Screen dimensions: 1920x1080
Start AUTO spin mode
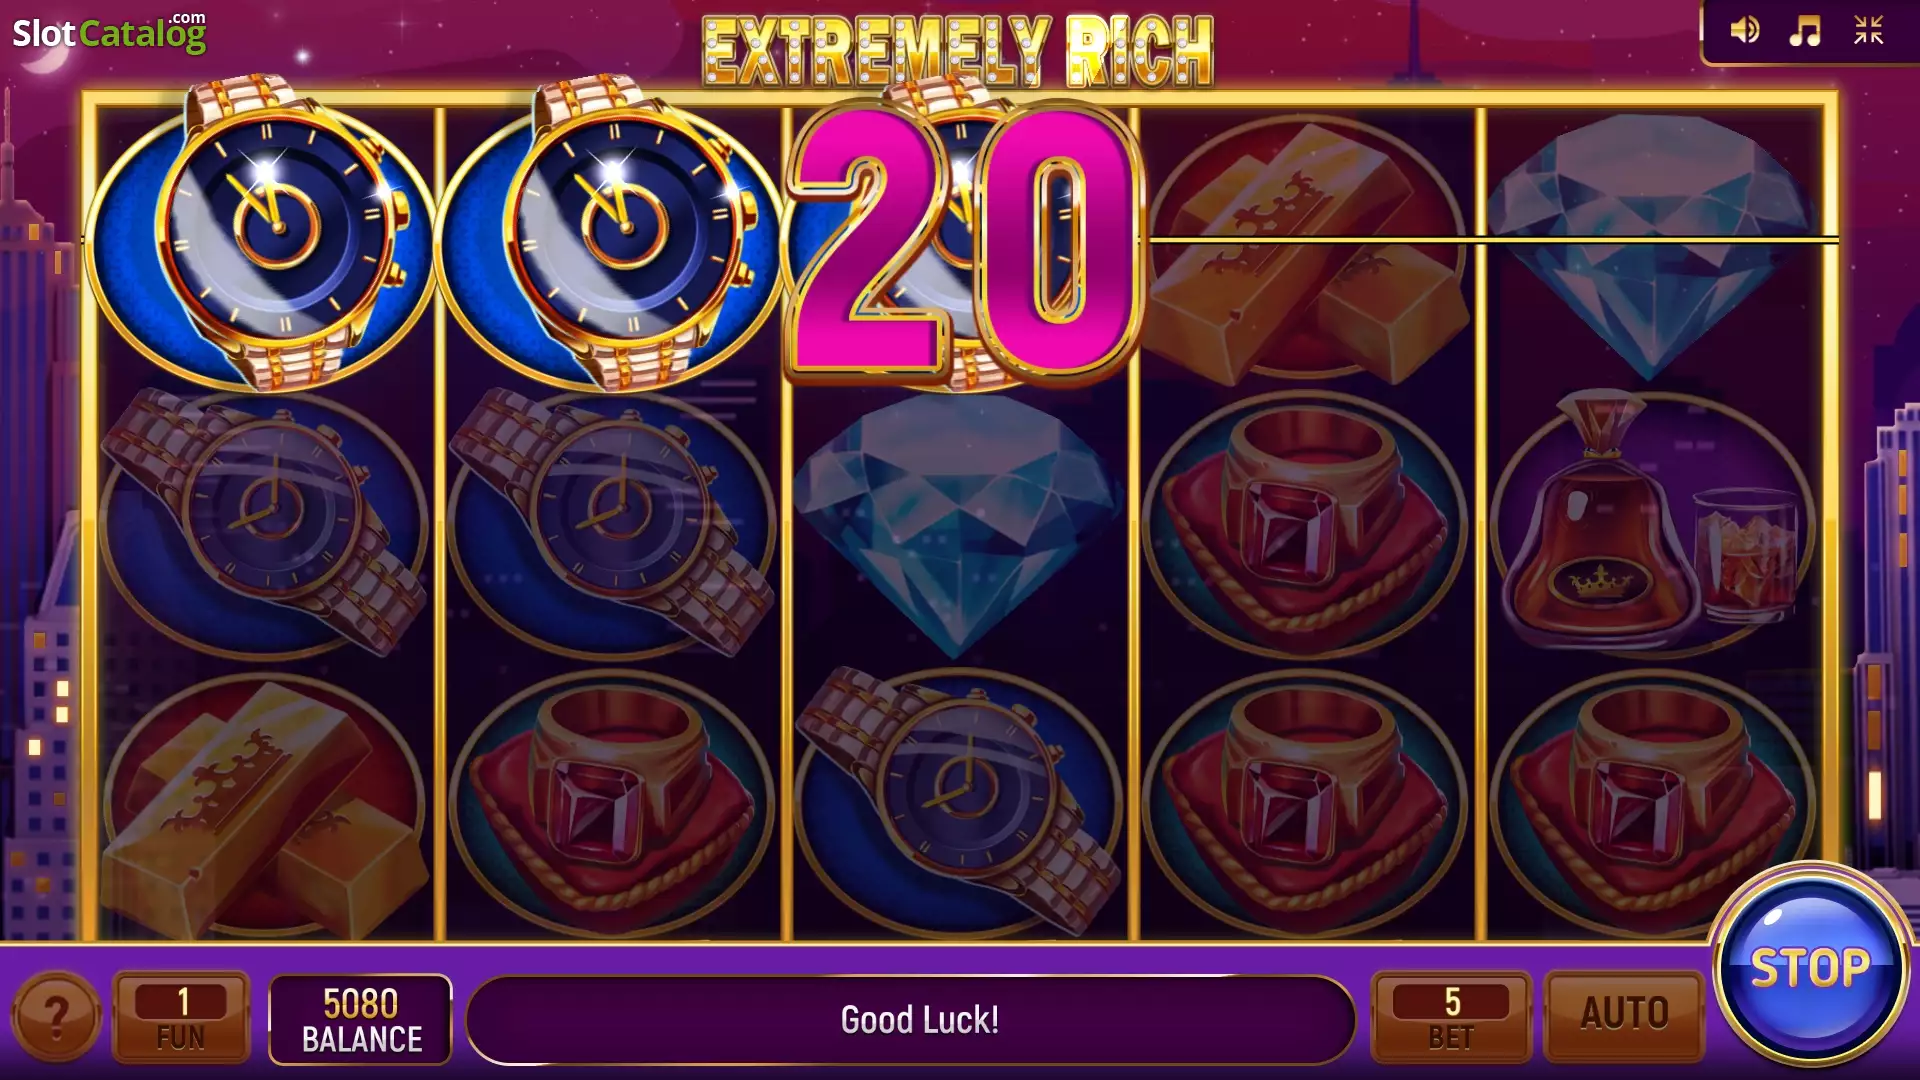pyautogui.click(x=1624, y=1014)
